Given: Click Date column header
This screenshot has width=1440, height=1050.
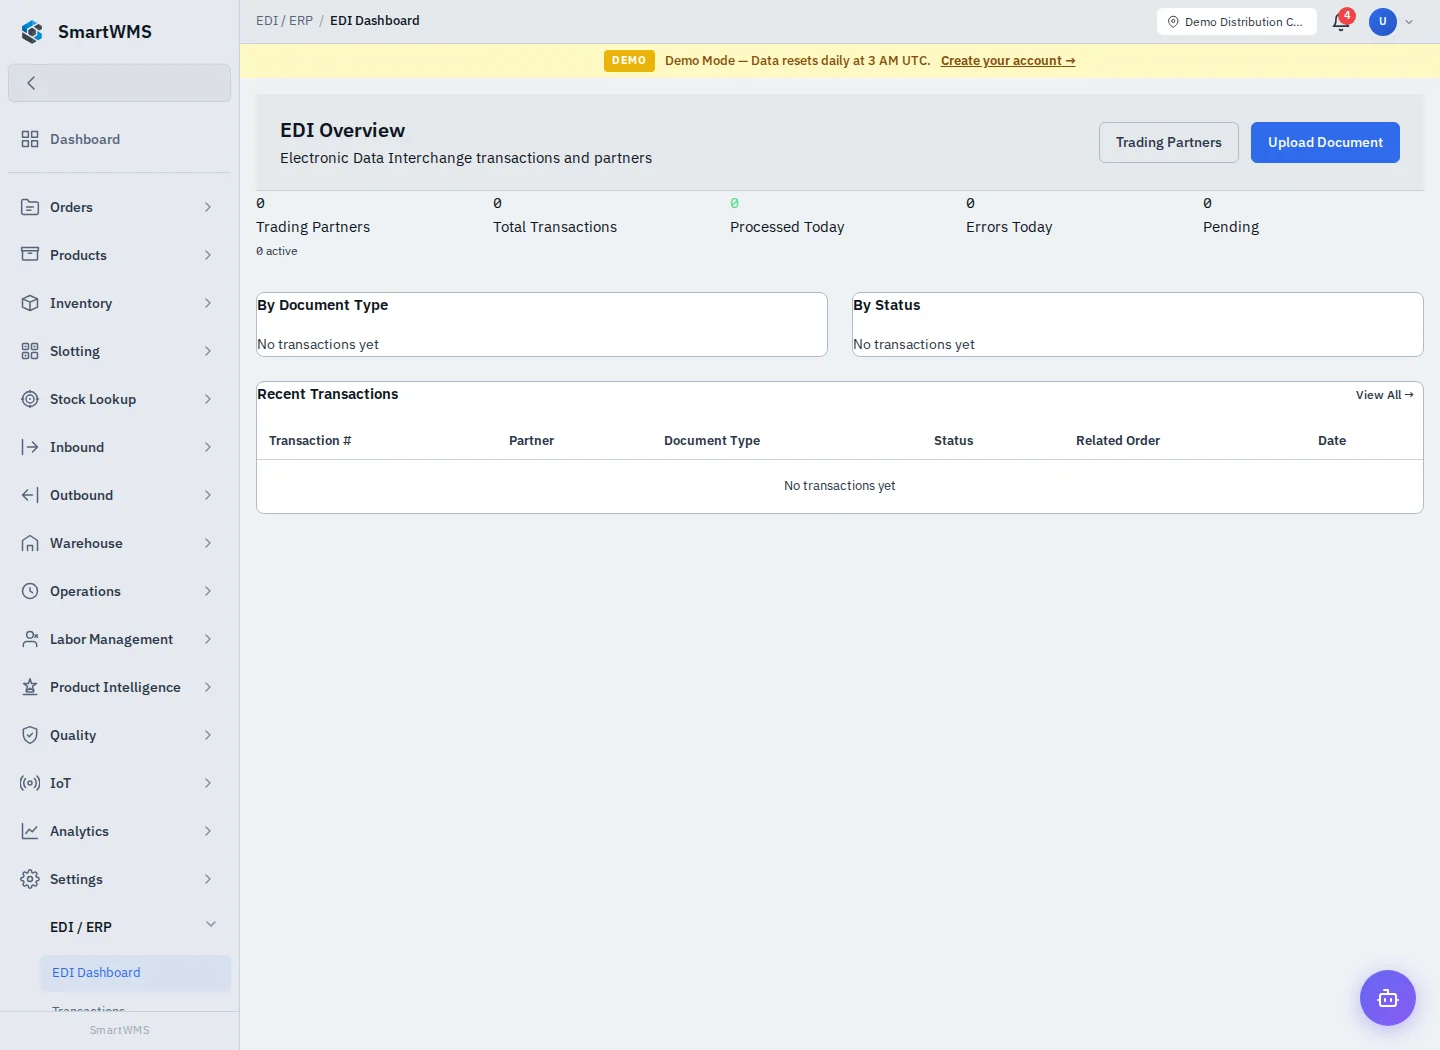Looking at the screenshot, I should coord(1332,440).
